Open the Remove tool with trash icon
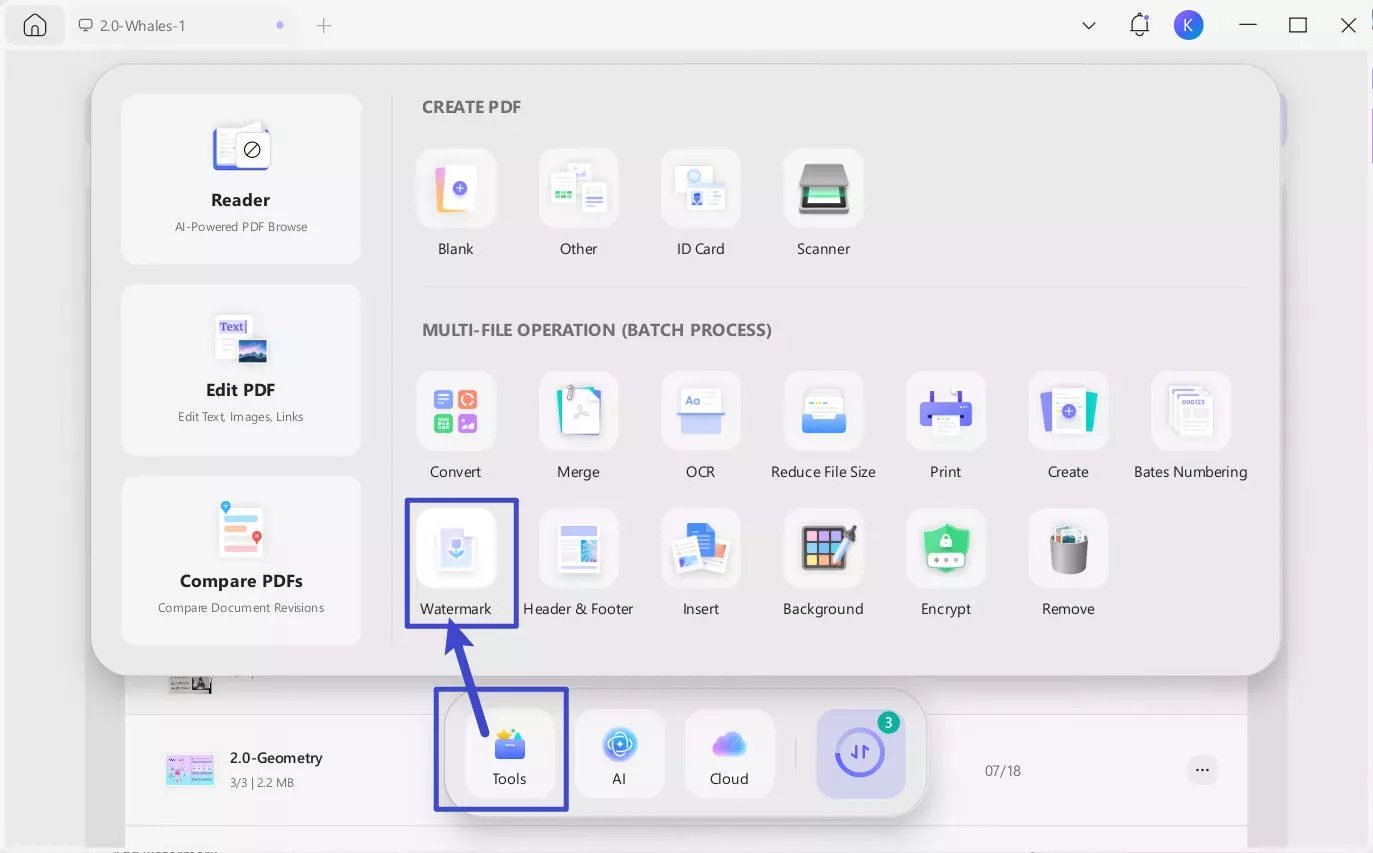The height and width of the screenshot is (853, 1373). [x=1068, y=548]
